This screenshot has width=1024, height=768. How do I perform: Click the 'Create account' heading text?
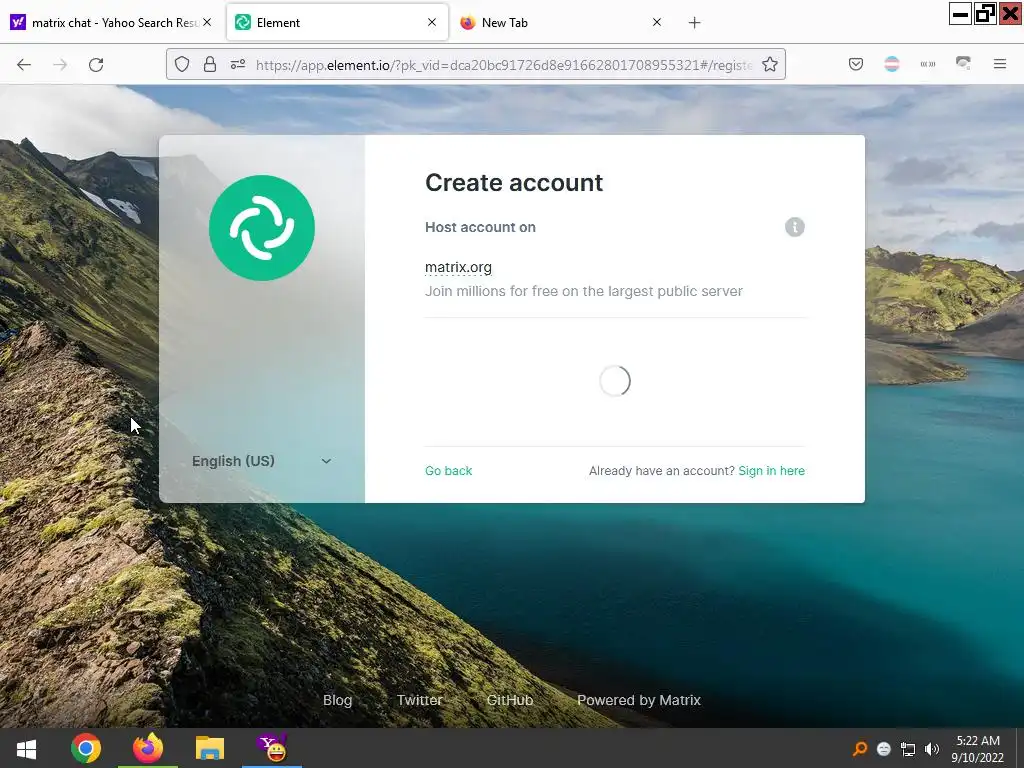click(x=514, y=183)
